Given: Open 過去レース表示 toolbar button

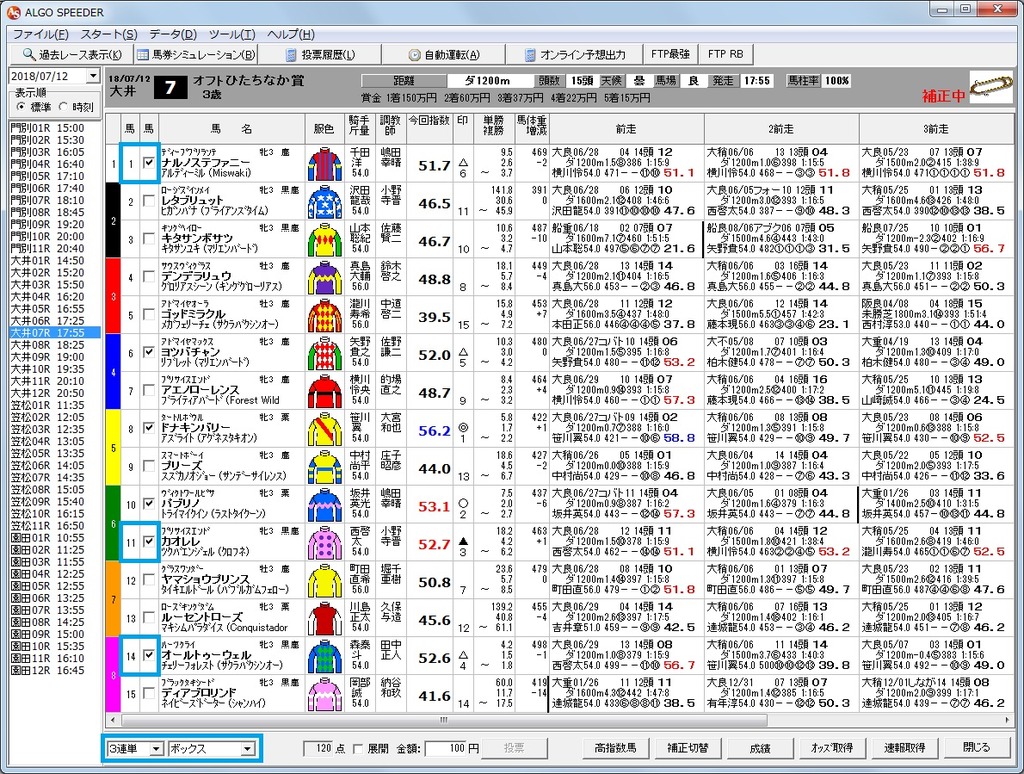Looking at the screenshot, I should [x=72, y=54].
